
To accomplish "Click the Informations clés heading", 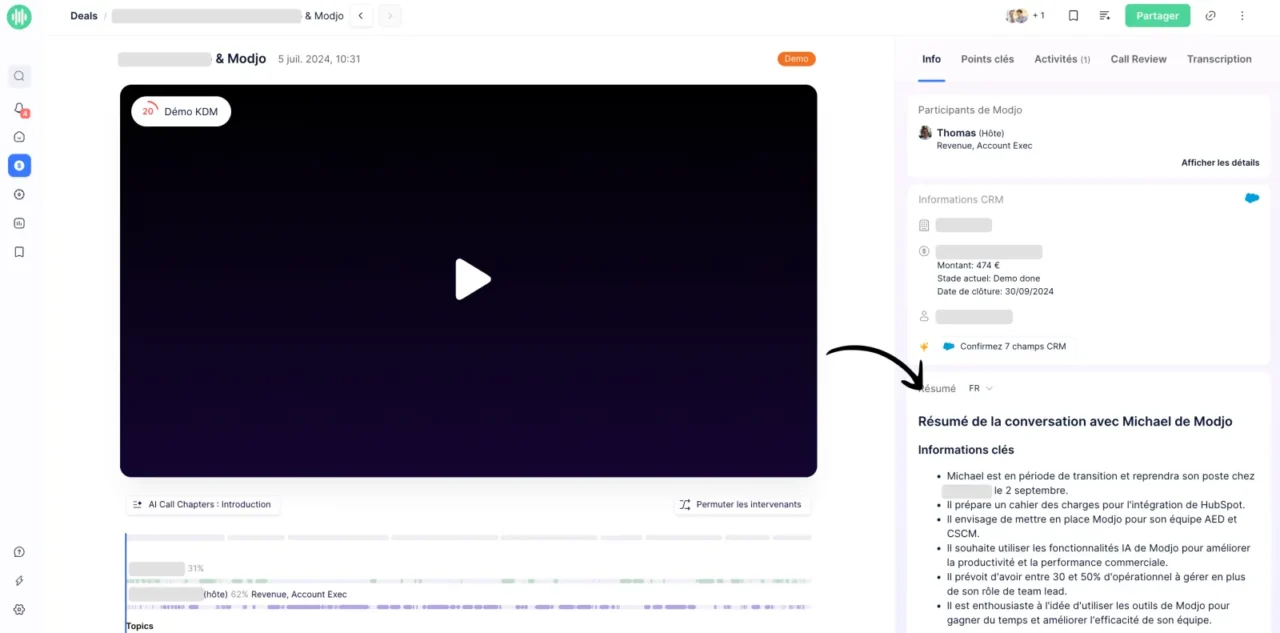I will click(966, 450).
